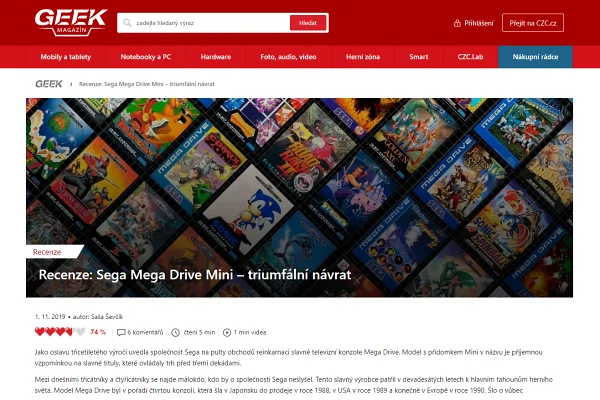Click the Hledat search button
Viewport: 600px width, 400px height.
tap(308, 23)
